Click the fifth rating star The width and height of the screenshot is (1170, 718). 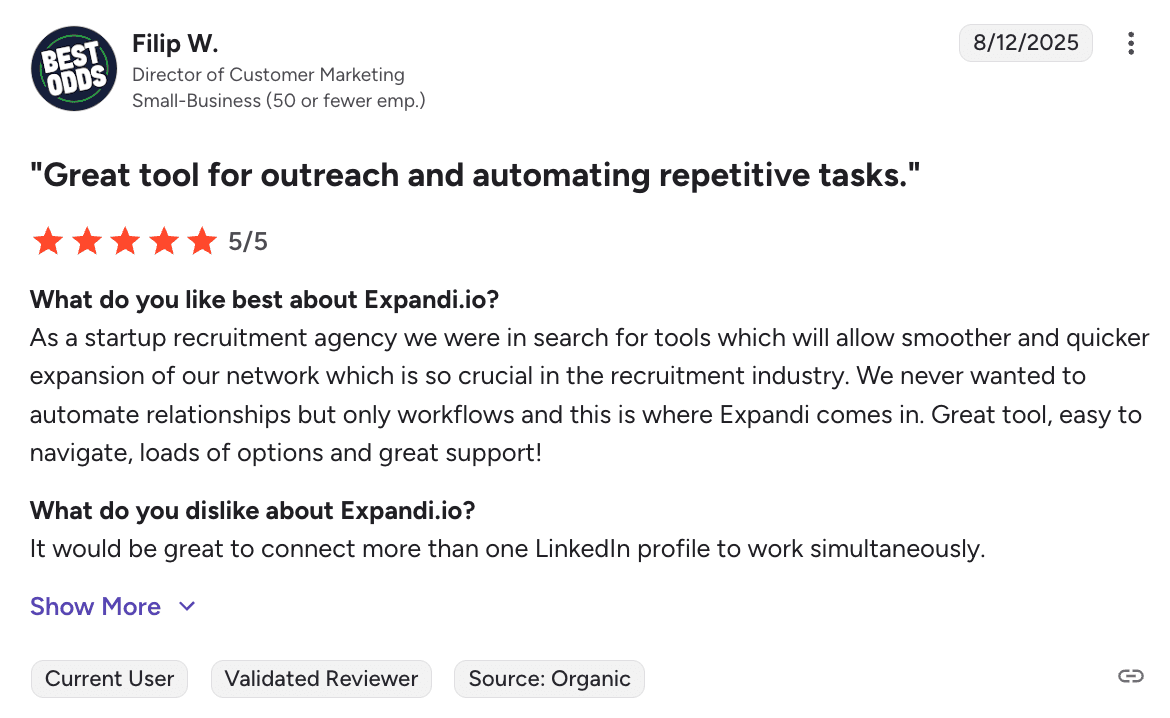tap(202, 241)
